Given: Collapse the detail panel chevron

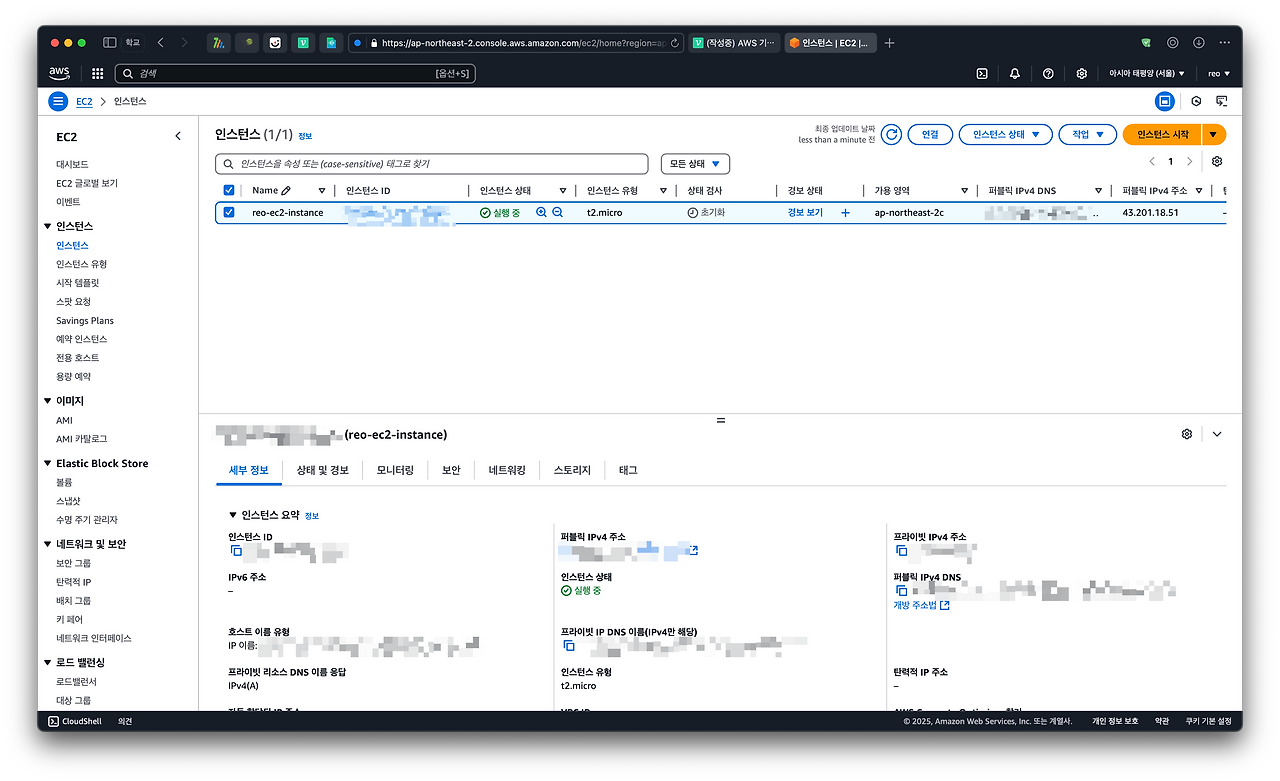Looking at the screenshot, I should pos(1217,434).
